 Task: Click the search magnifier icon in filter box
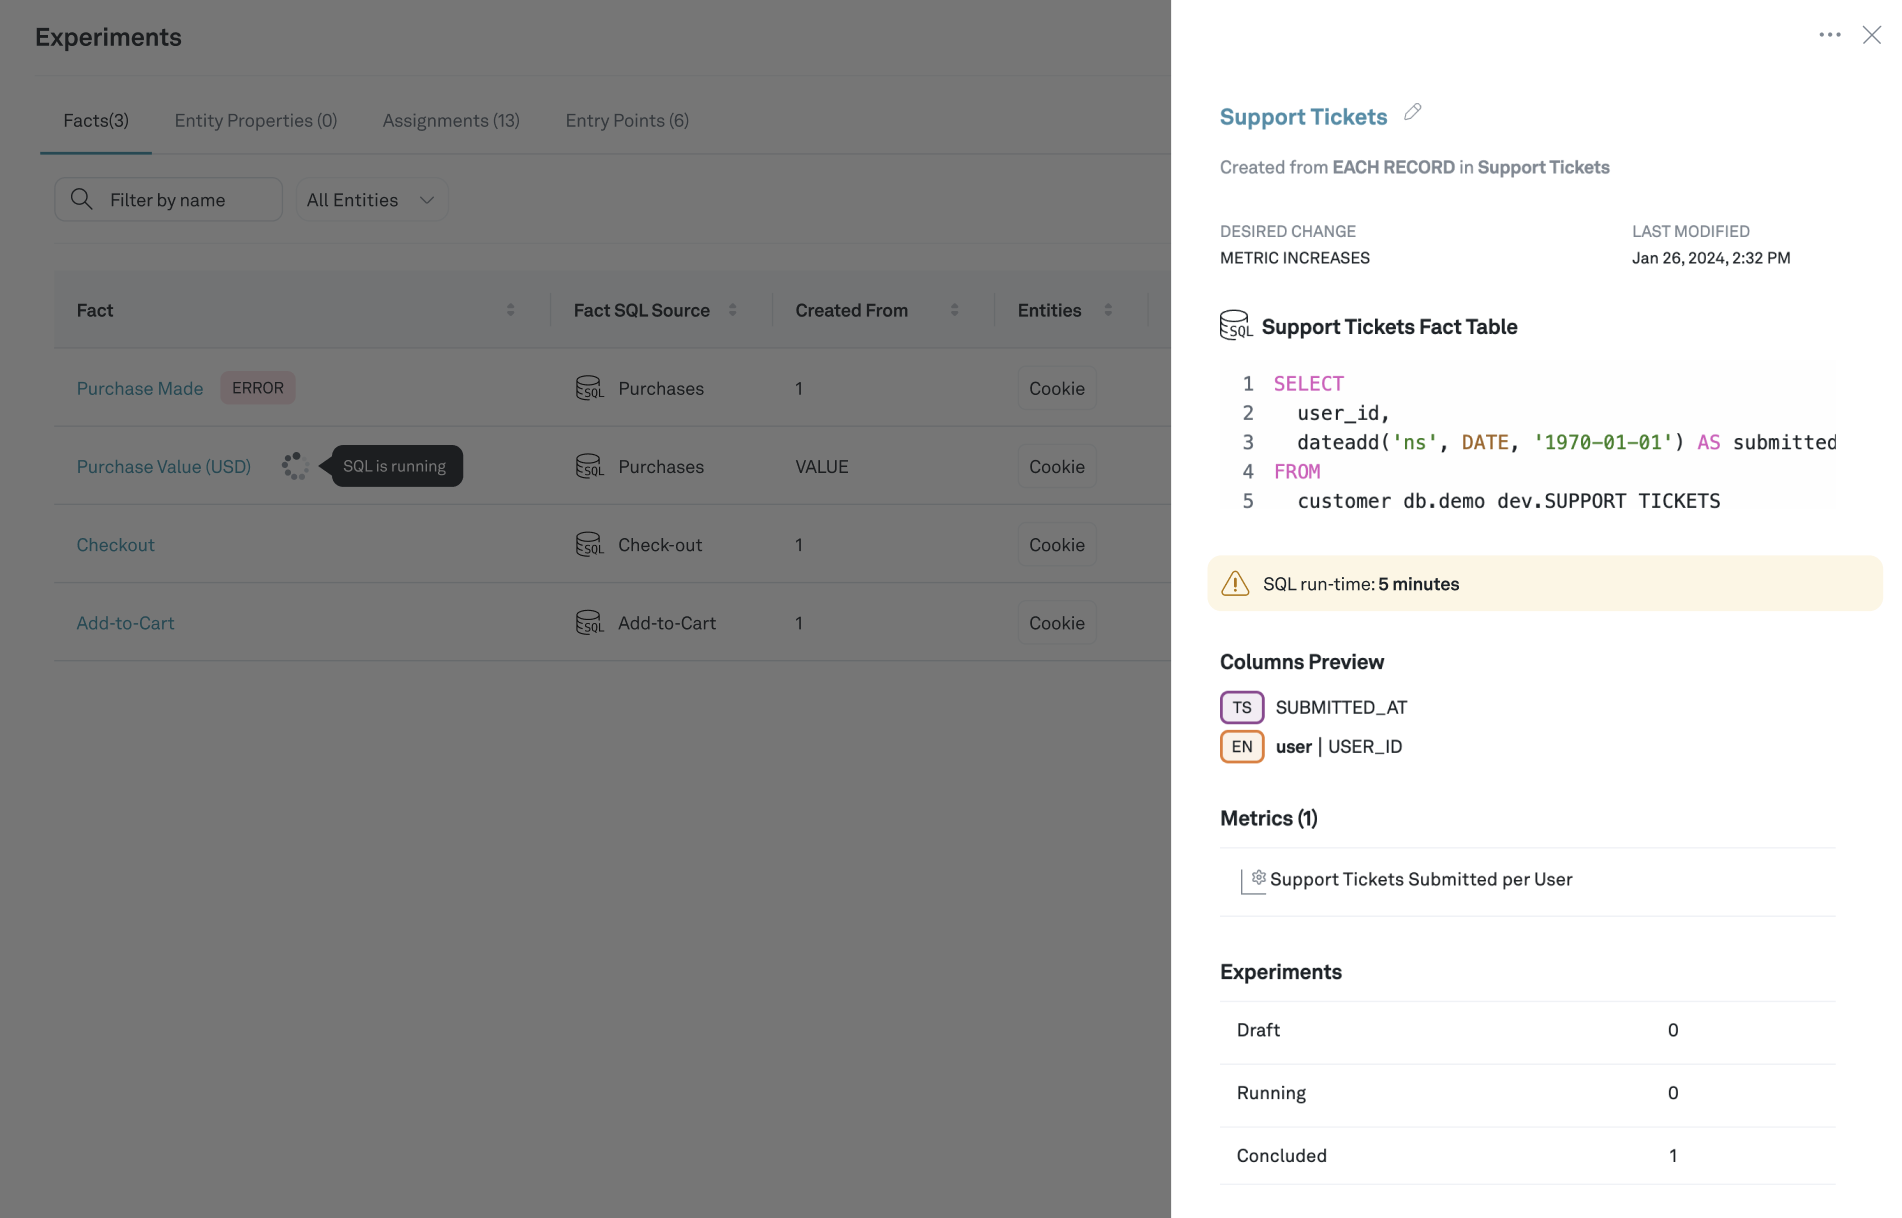82,200
